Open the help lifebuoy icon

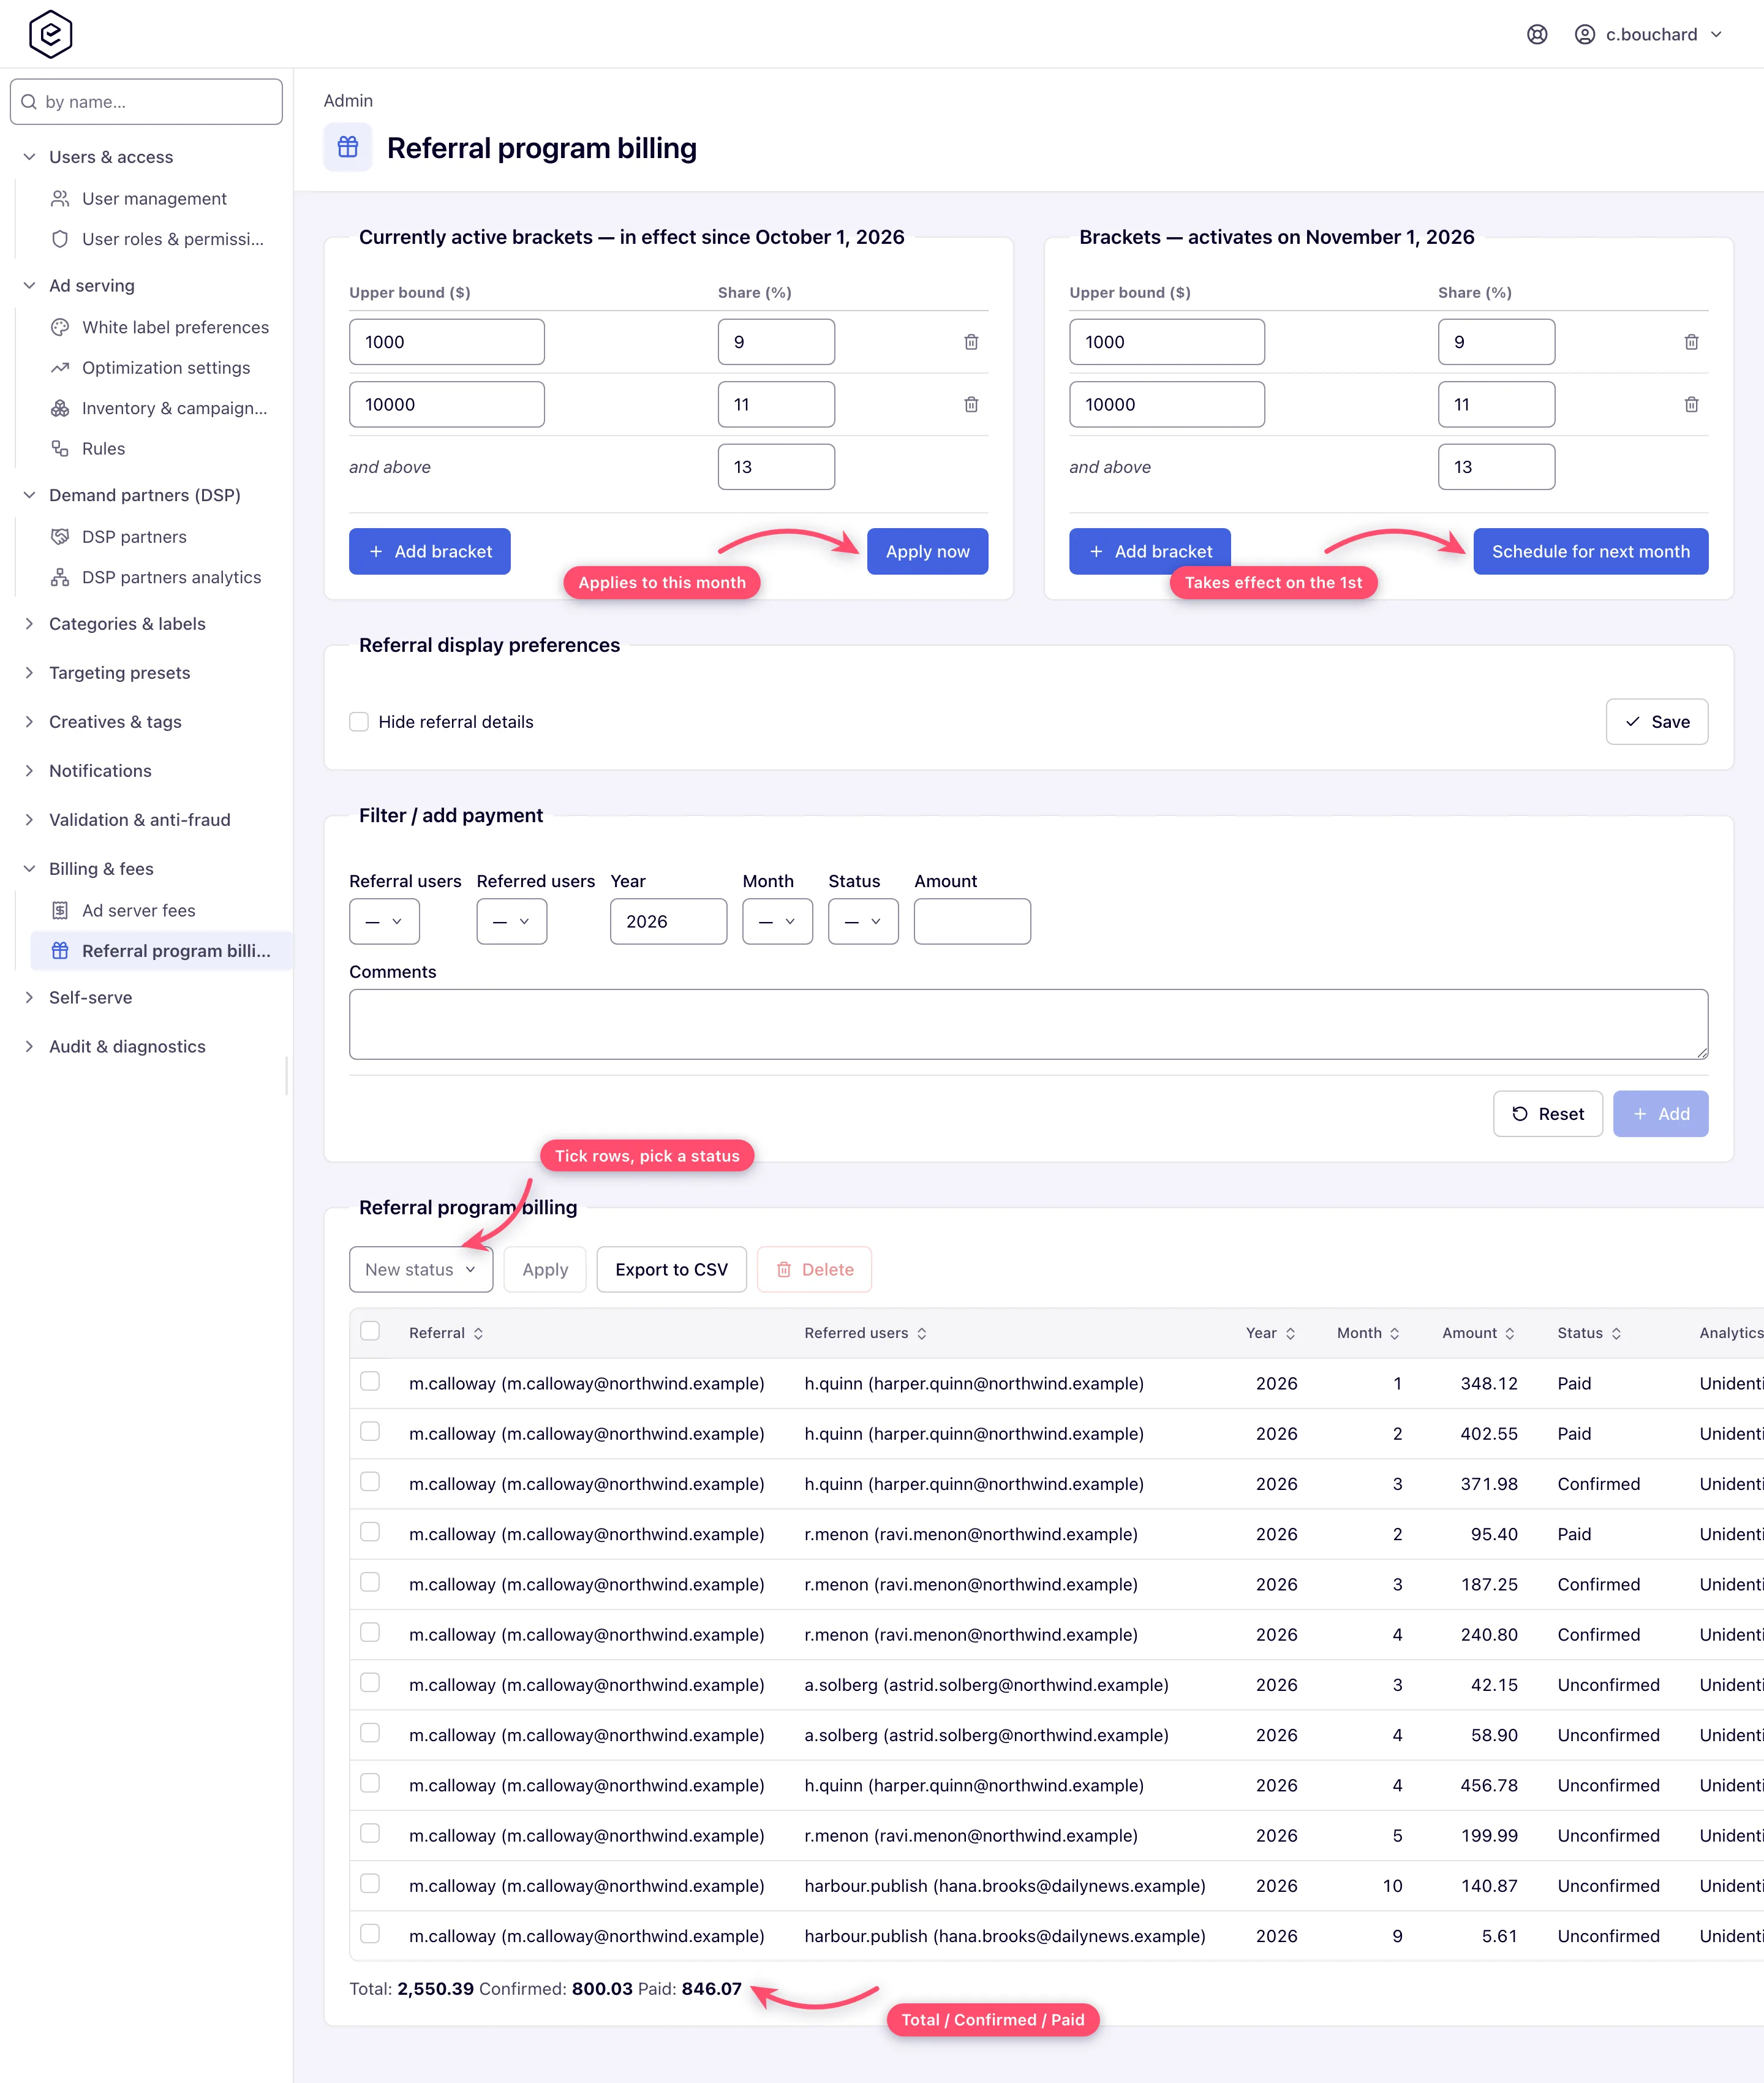(x=1537, y=35)
